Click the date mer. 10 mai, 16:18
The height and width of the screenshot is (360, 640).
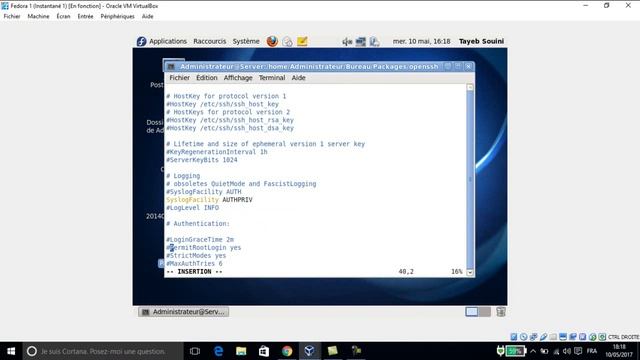point(421,41)
